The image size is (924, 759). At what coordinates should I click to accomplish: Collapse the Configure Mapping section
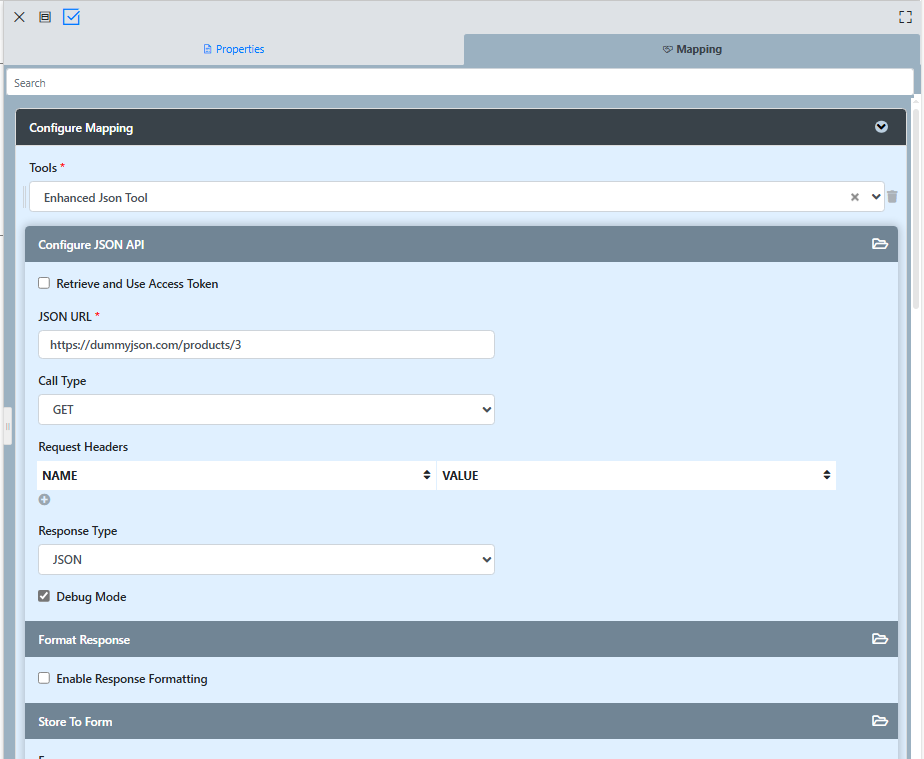point(881,127)
